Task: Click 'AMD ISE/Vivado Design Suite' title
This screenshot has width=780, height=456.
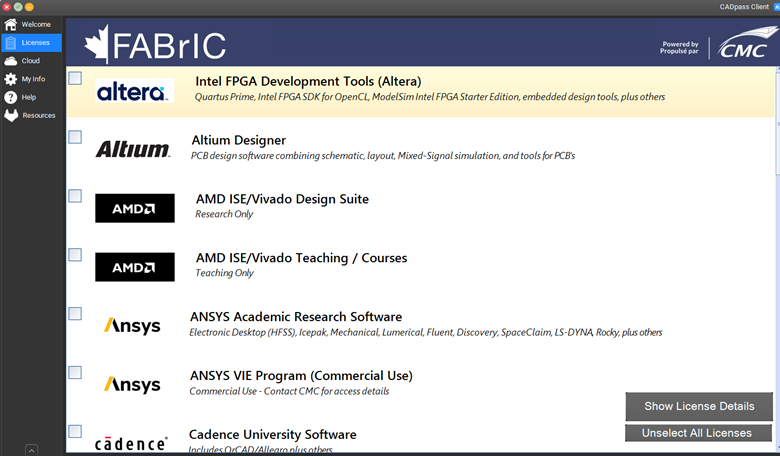Action: click(282, 199)
